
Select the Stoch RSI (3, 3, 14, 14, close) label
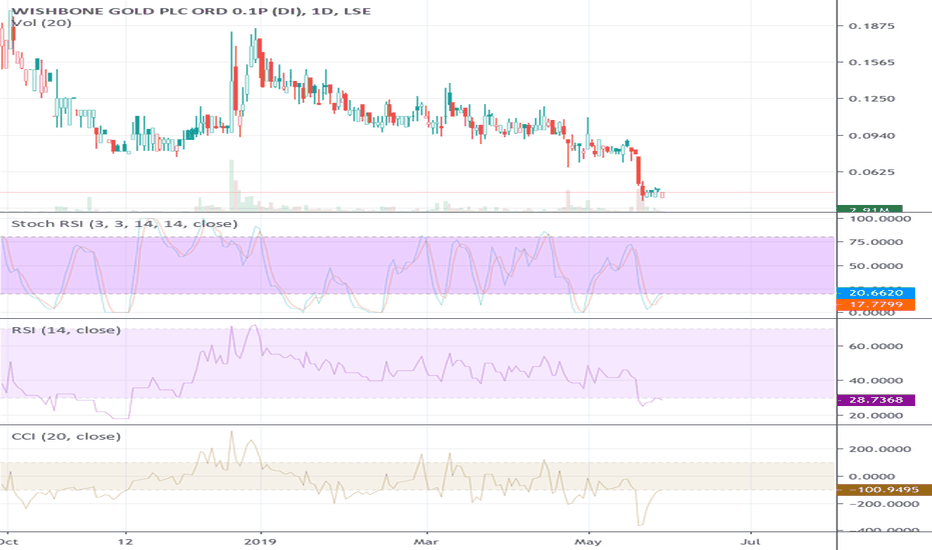point(124,224)
